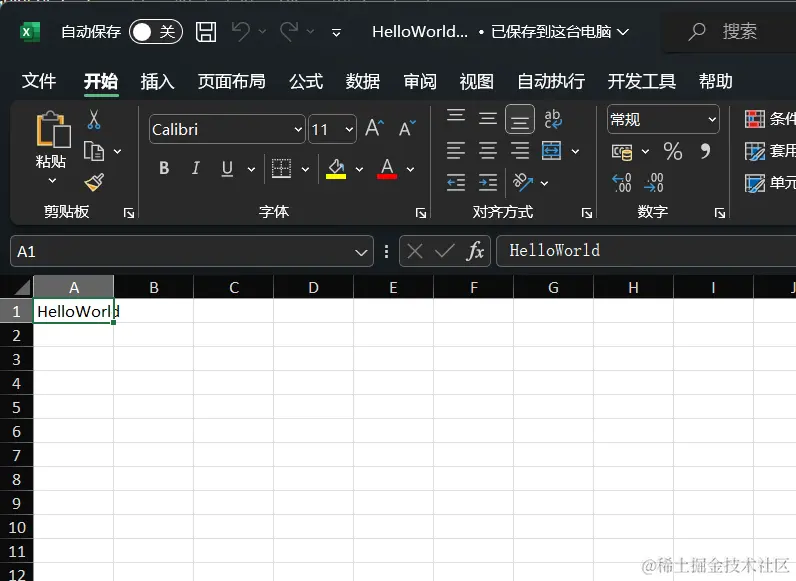Screen dimensions: 796x581
Task: Expand the Name Box dropdown arrow
Action: [361, 252]
